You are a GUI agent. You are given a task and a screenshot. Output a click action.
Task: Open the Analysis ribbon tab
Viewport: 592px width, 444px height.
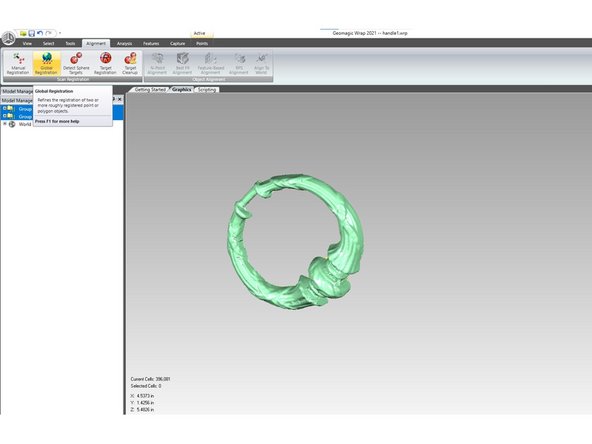[124, 43]
